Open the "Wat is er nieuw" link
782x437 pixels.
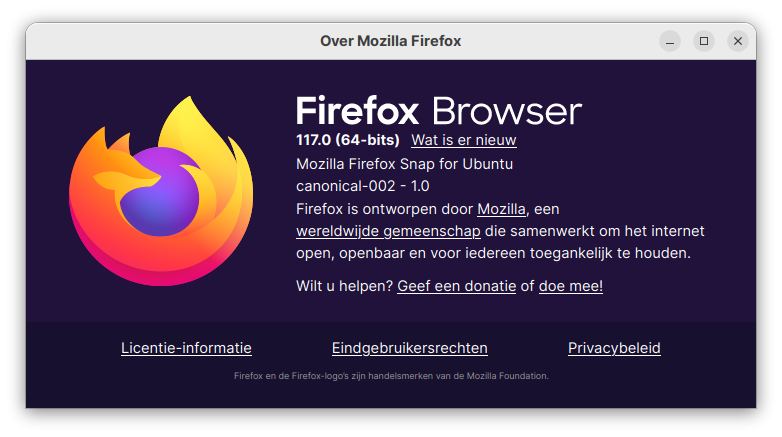pyautogui.click(x=463, y=140)
